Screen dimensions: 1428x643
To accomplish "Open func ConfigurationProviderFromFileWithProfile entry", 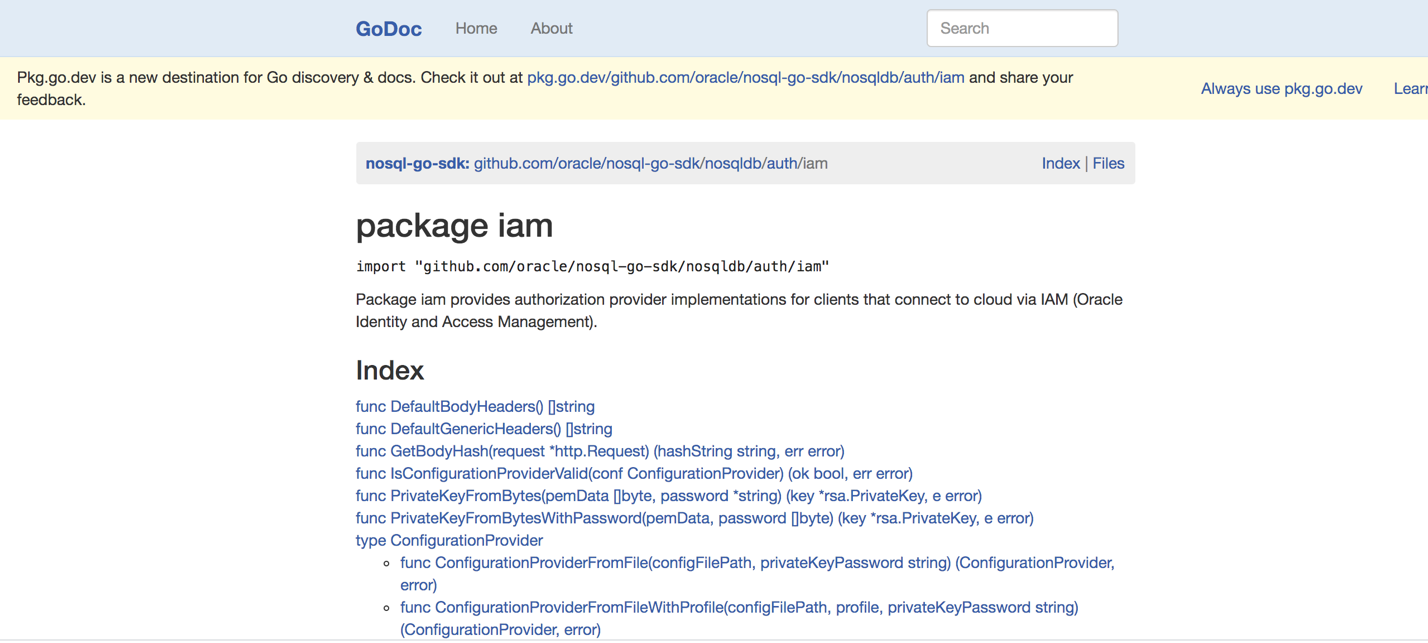I will tap(739, 608).
